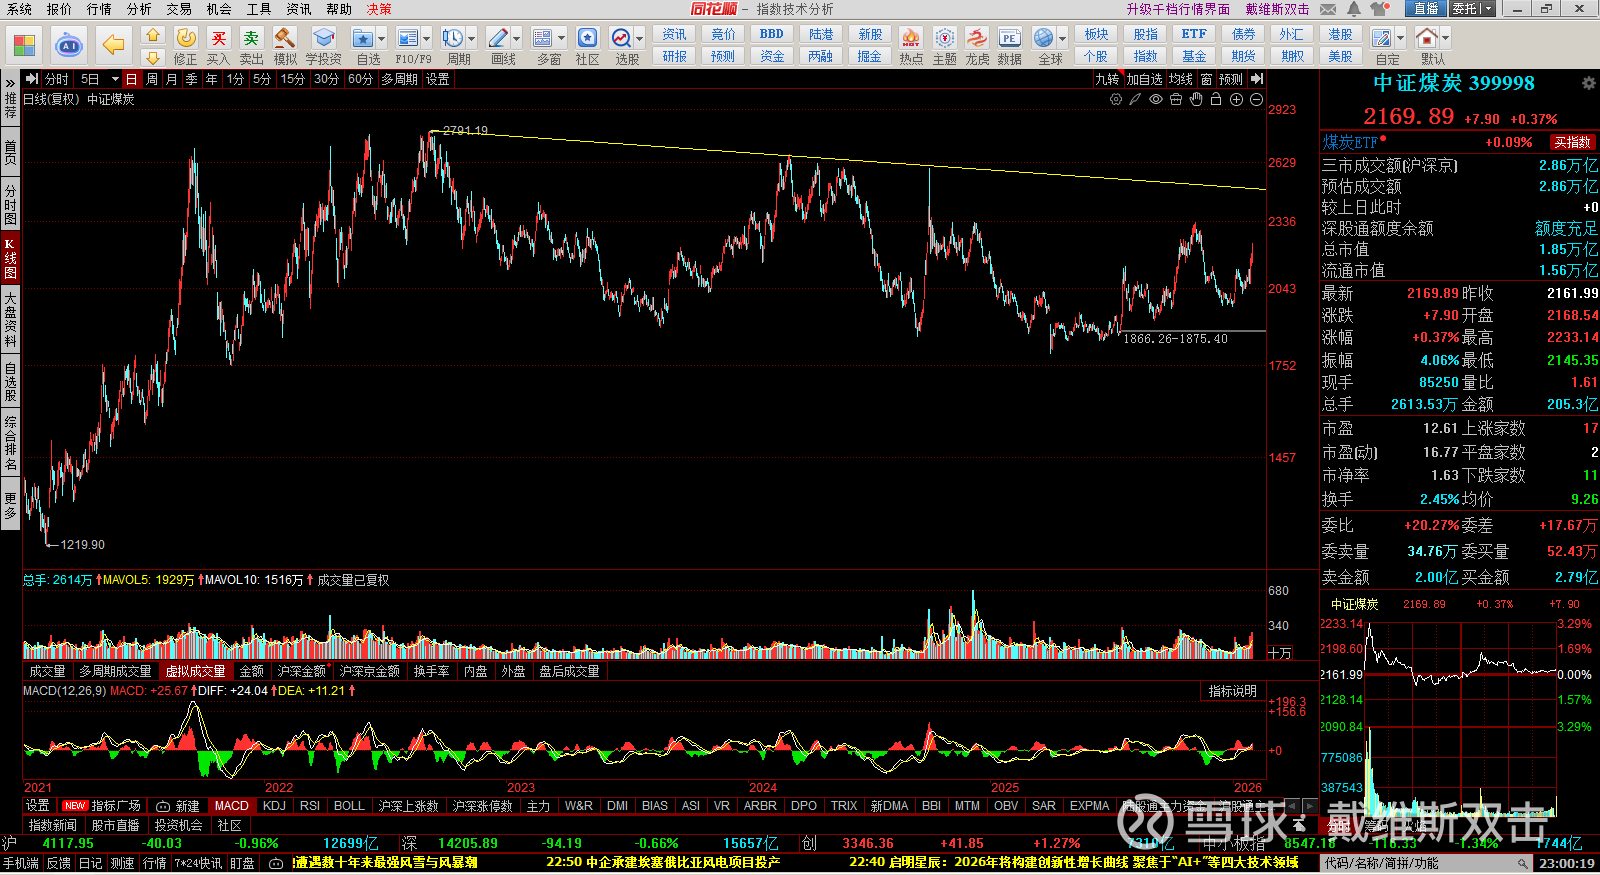Expand the 全球 global dropdown arrow
The image size is (1600, 875).
(1062, 39)
